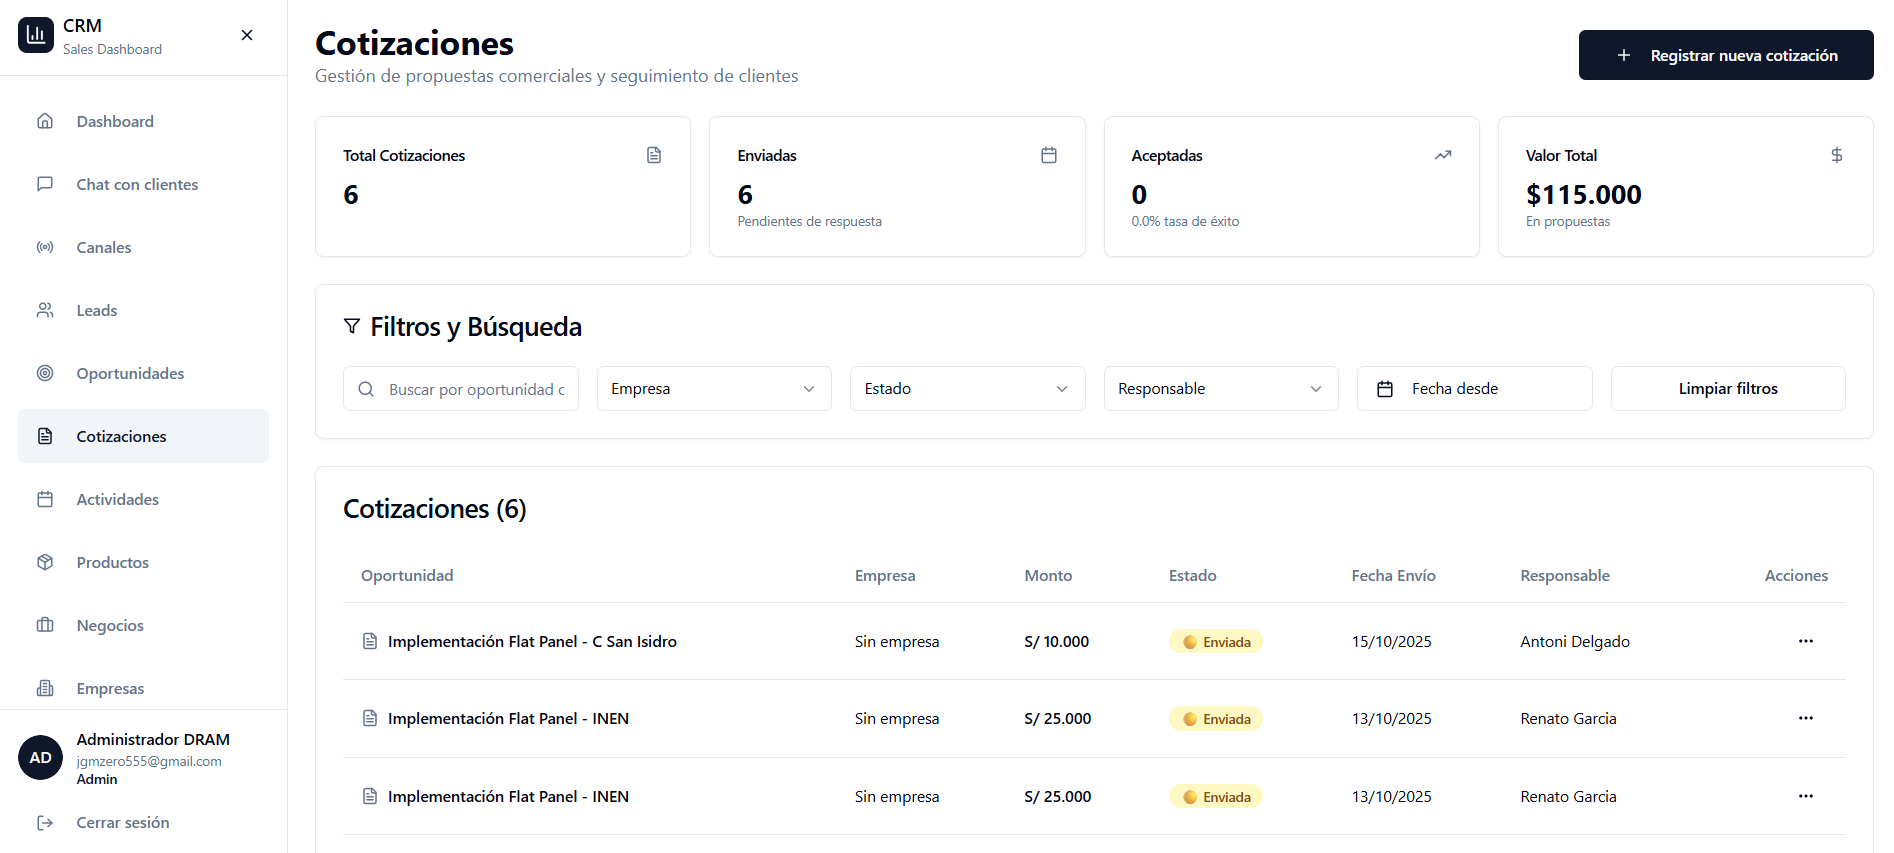The height and width of the screenshot is (853, 1894).
Task: Navigate to Dashboard in the sidebar
Action: click(x=115, y=121)
